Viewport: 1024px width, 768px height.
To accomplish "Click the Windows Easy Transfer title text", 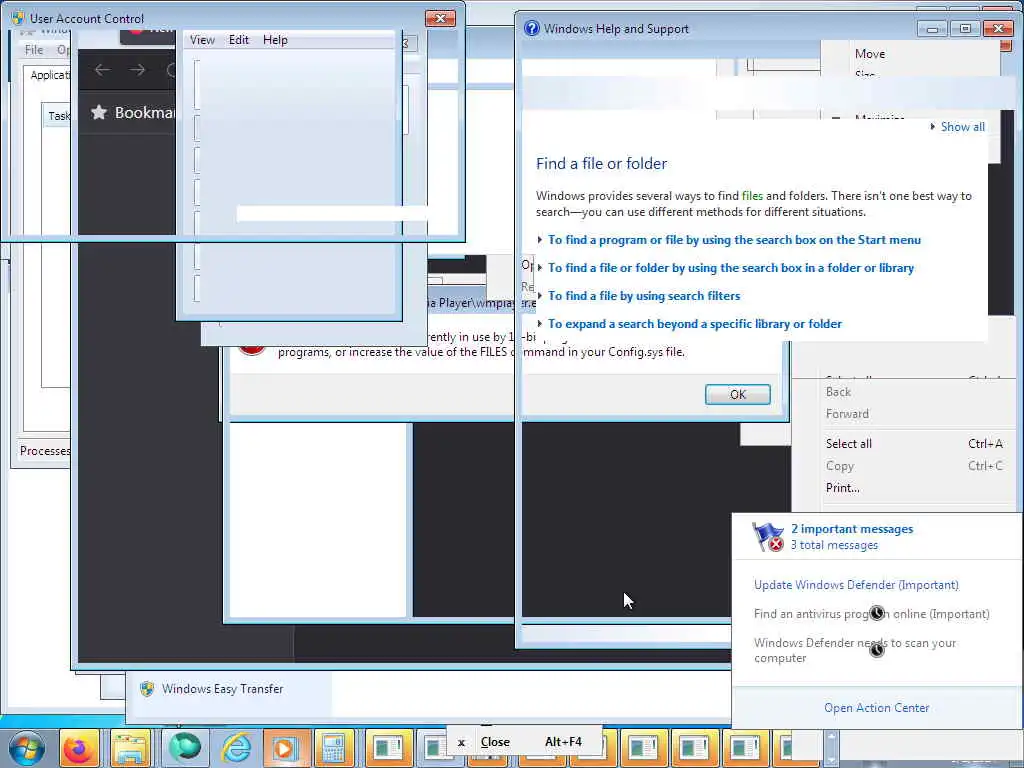I will pos(223,689).
